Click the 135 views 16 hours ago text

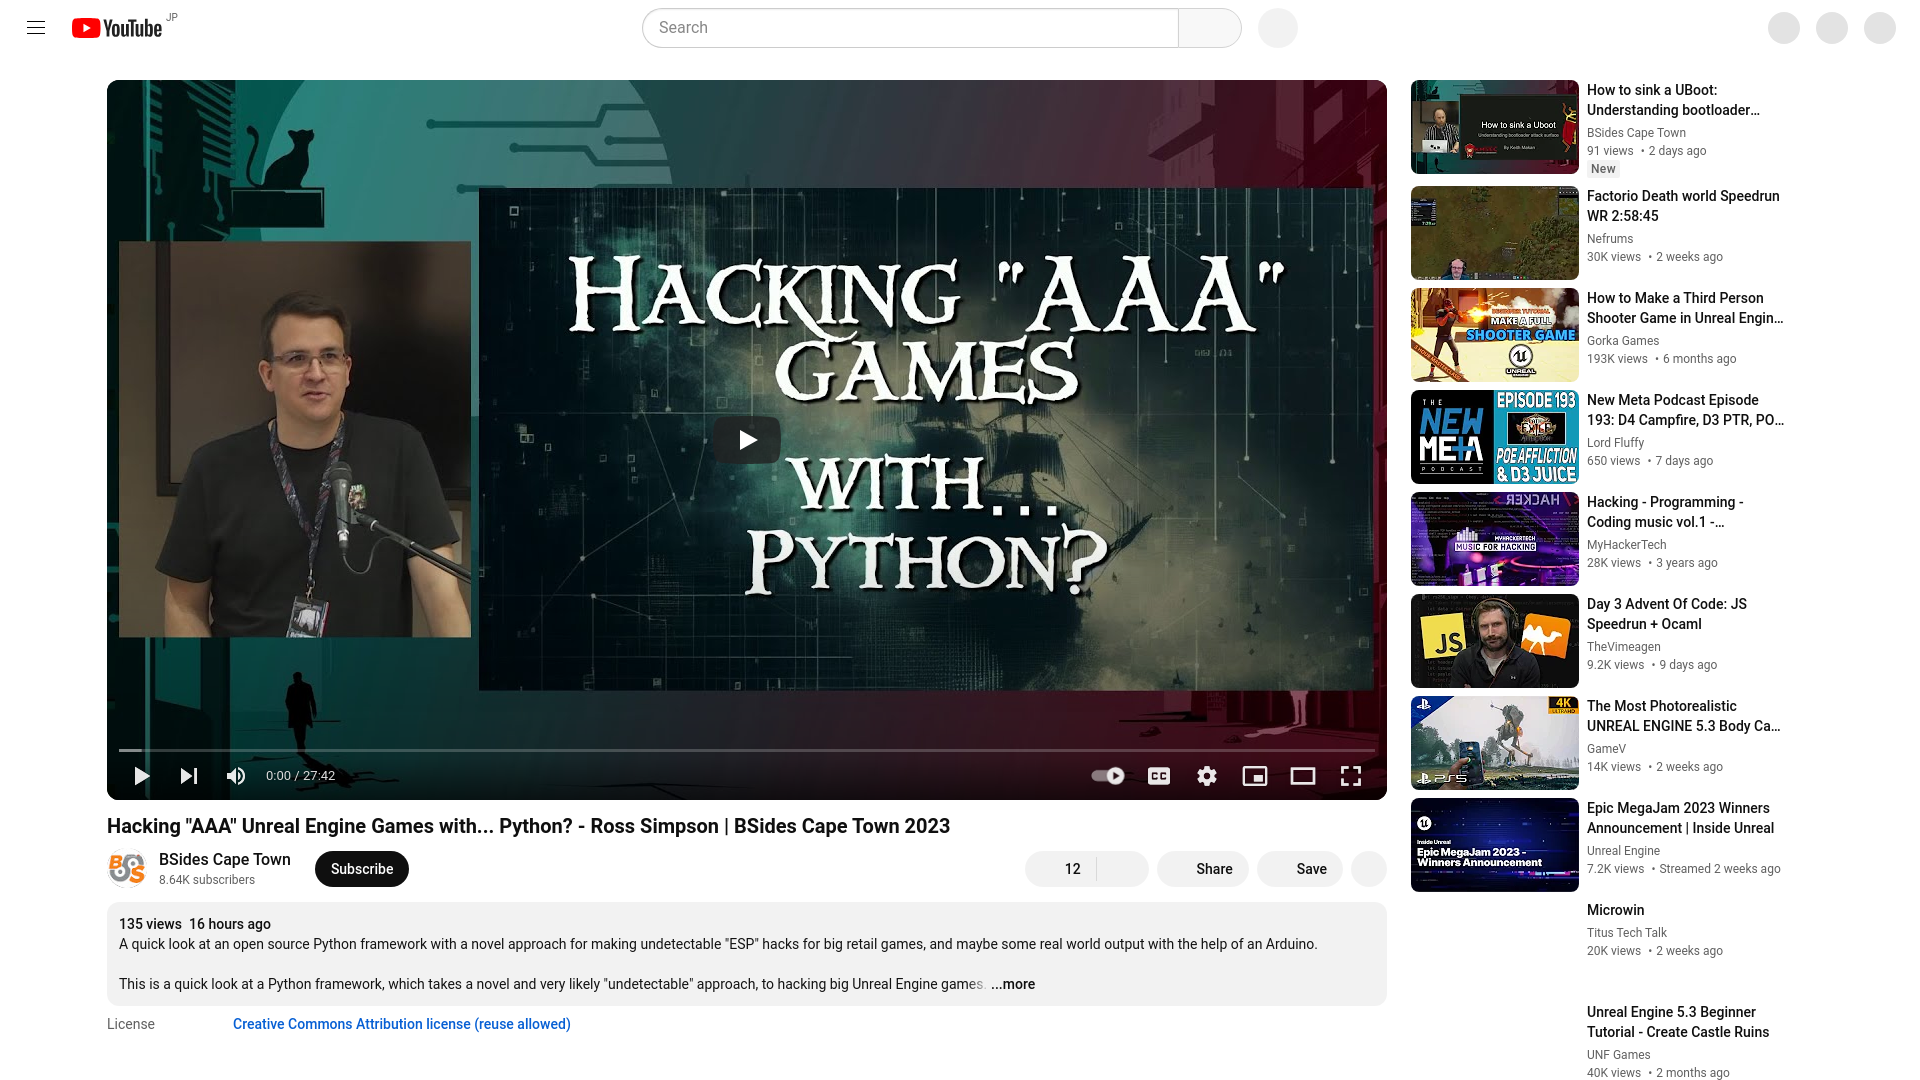click(x=195, y=924)
